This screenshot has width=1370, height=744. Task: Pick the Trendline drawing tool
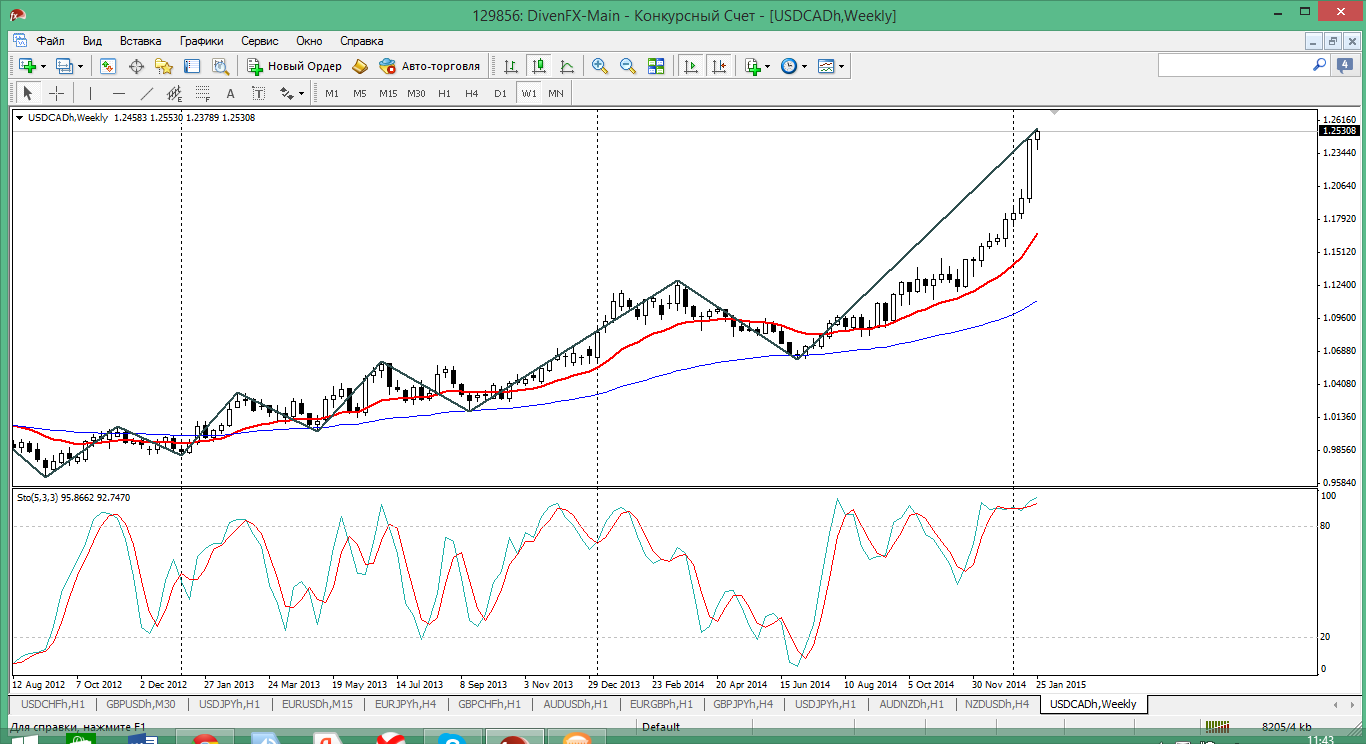tap(147, 93)
